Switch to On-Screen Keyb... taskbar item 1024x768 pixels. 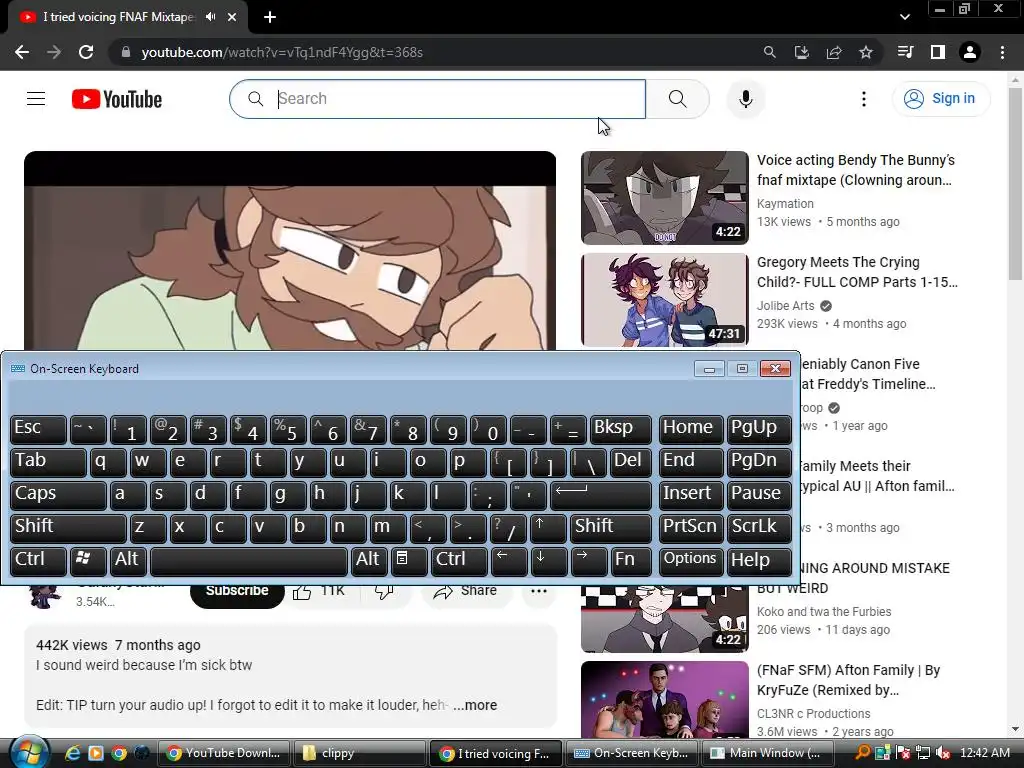coord(631,753)
